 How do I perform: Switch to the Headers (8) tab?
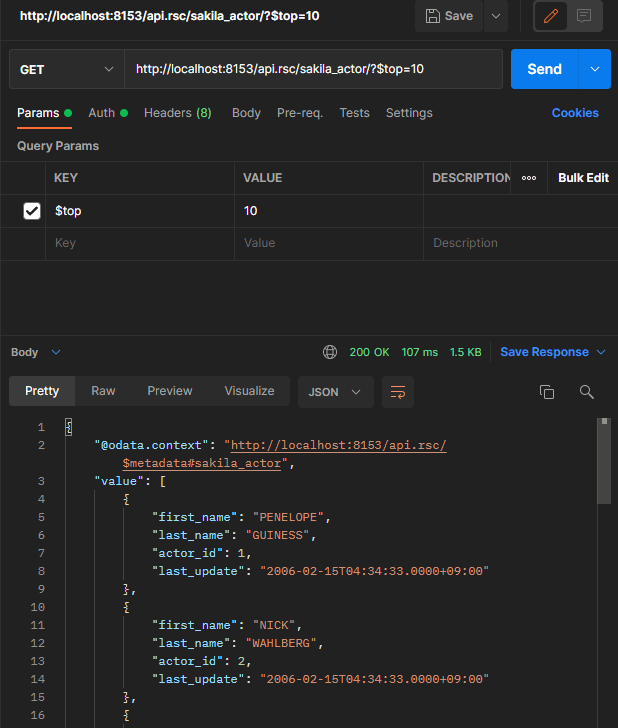pyautogui.click(x=177, y=113)
